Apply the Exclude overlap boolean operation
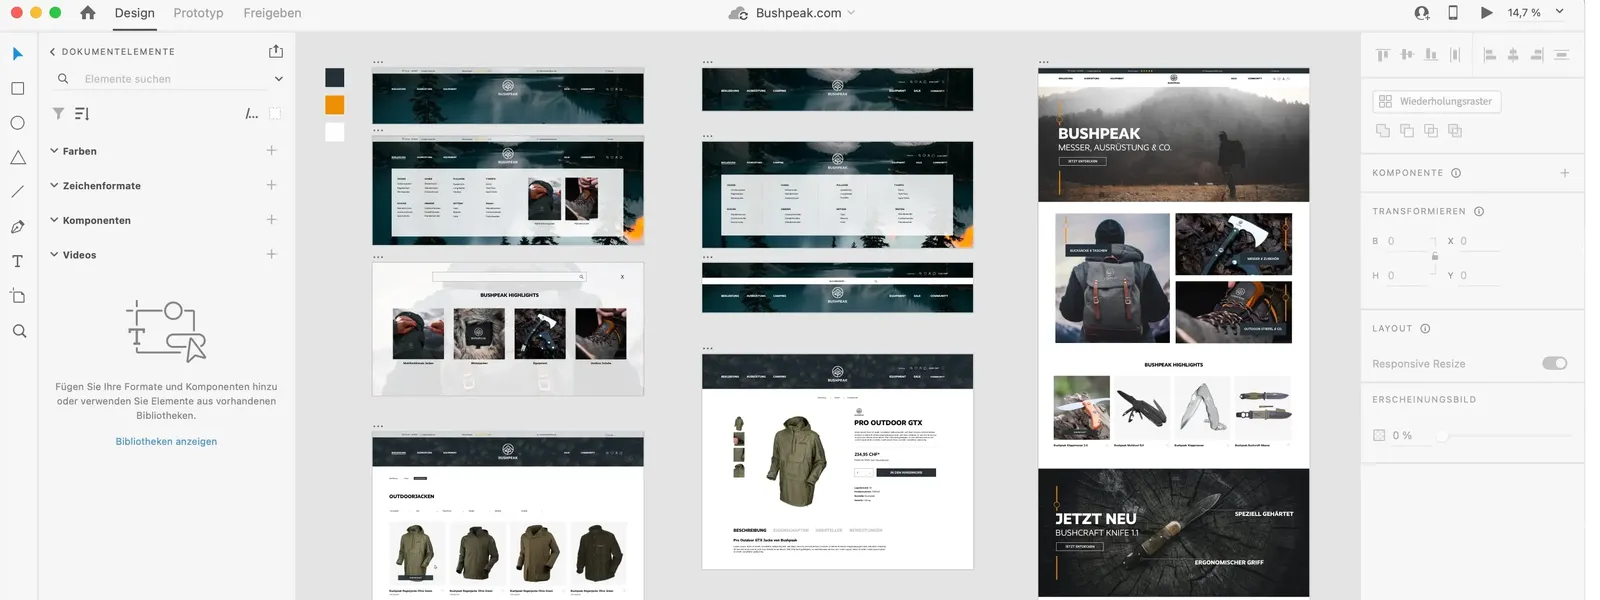1600x600 pixels. pyautogui.click(x=1455, y=131)
